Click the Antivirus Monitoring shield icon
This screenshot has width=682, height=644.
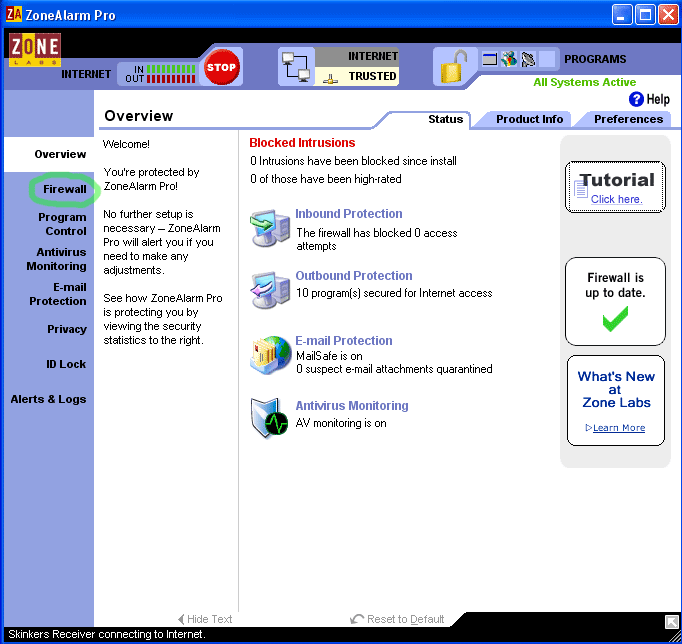click(269, 417)
